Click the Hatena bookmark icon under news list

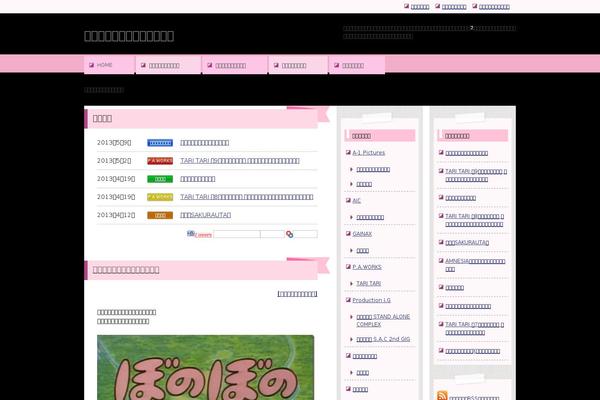(x=191, y=233)
